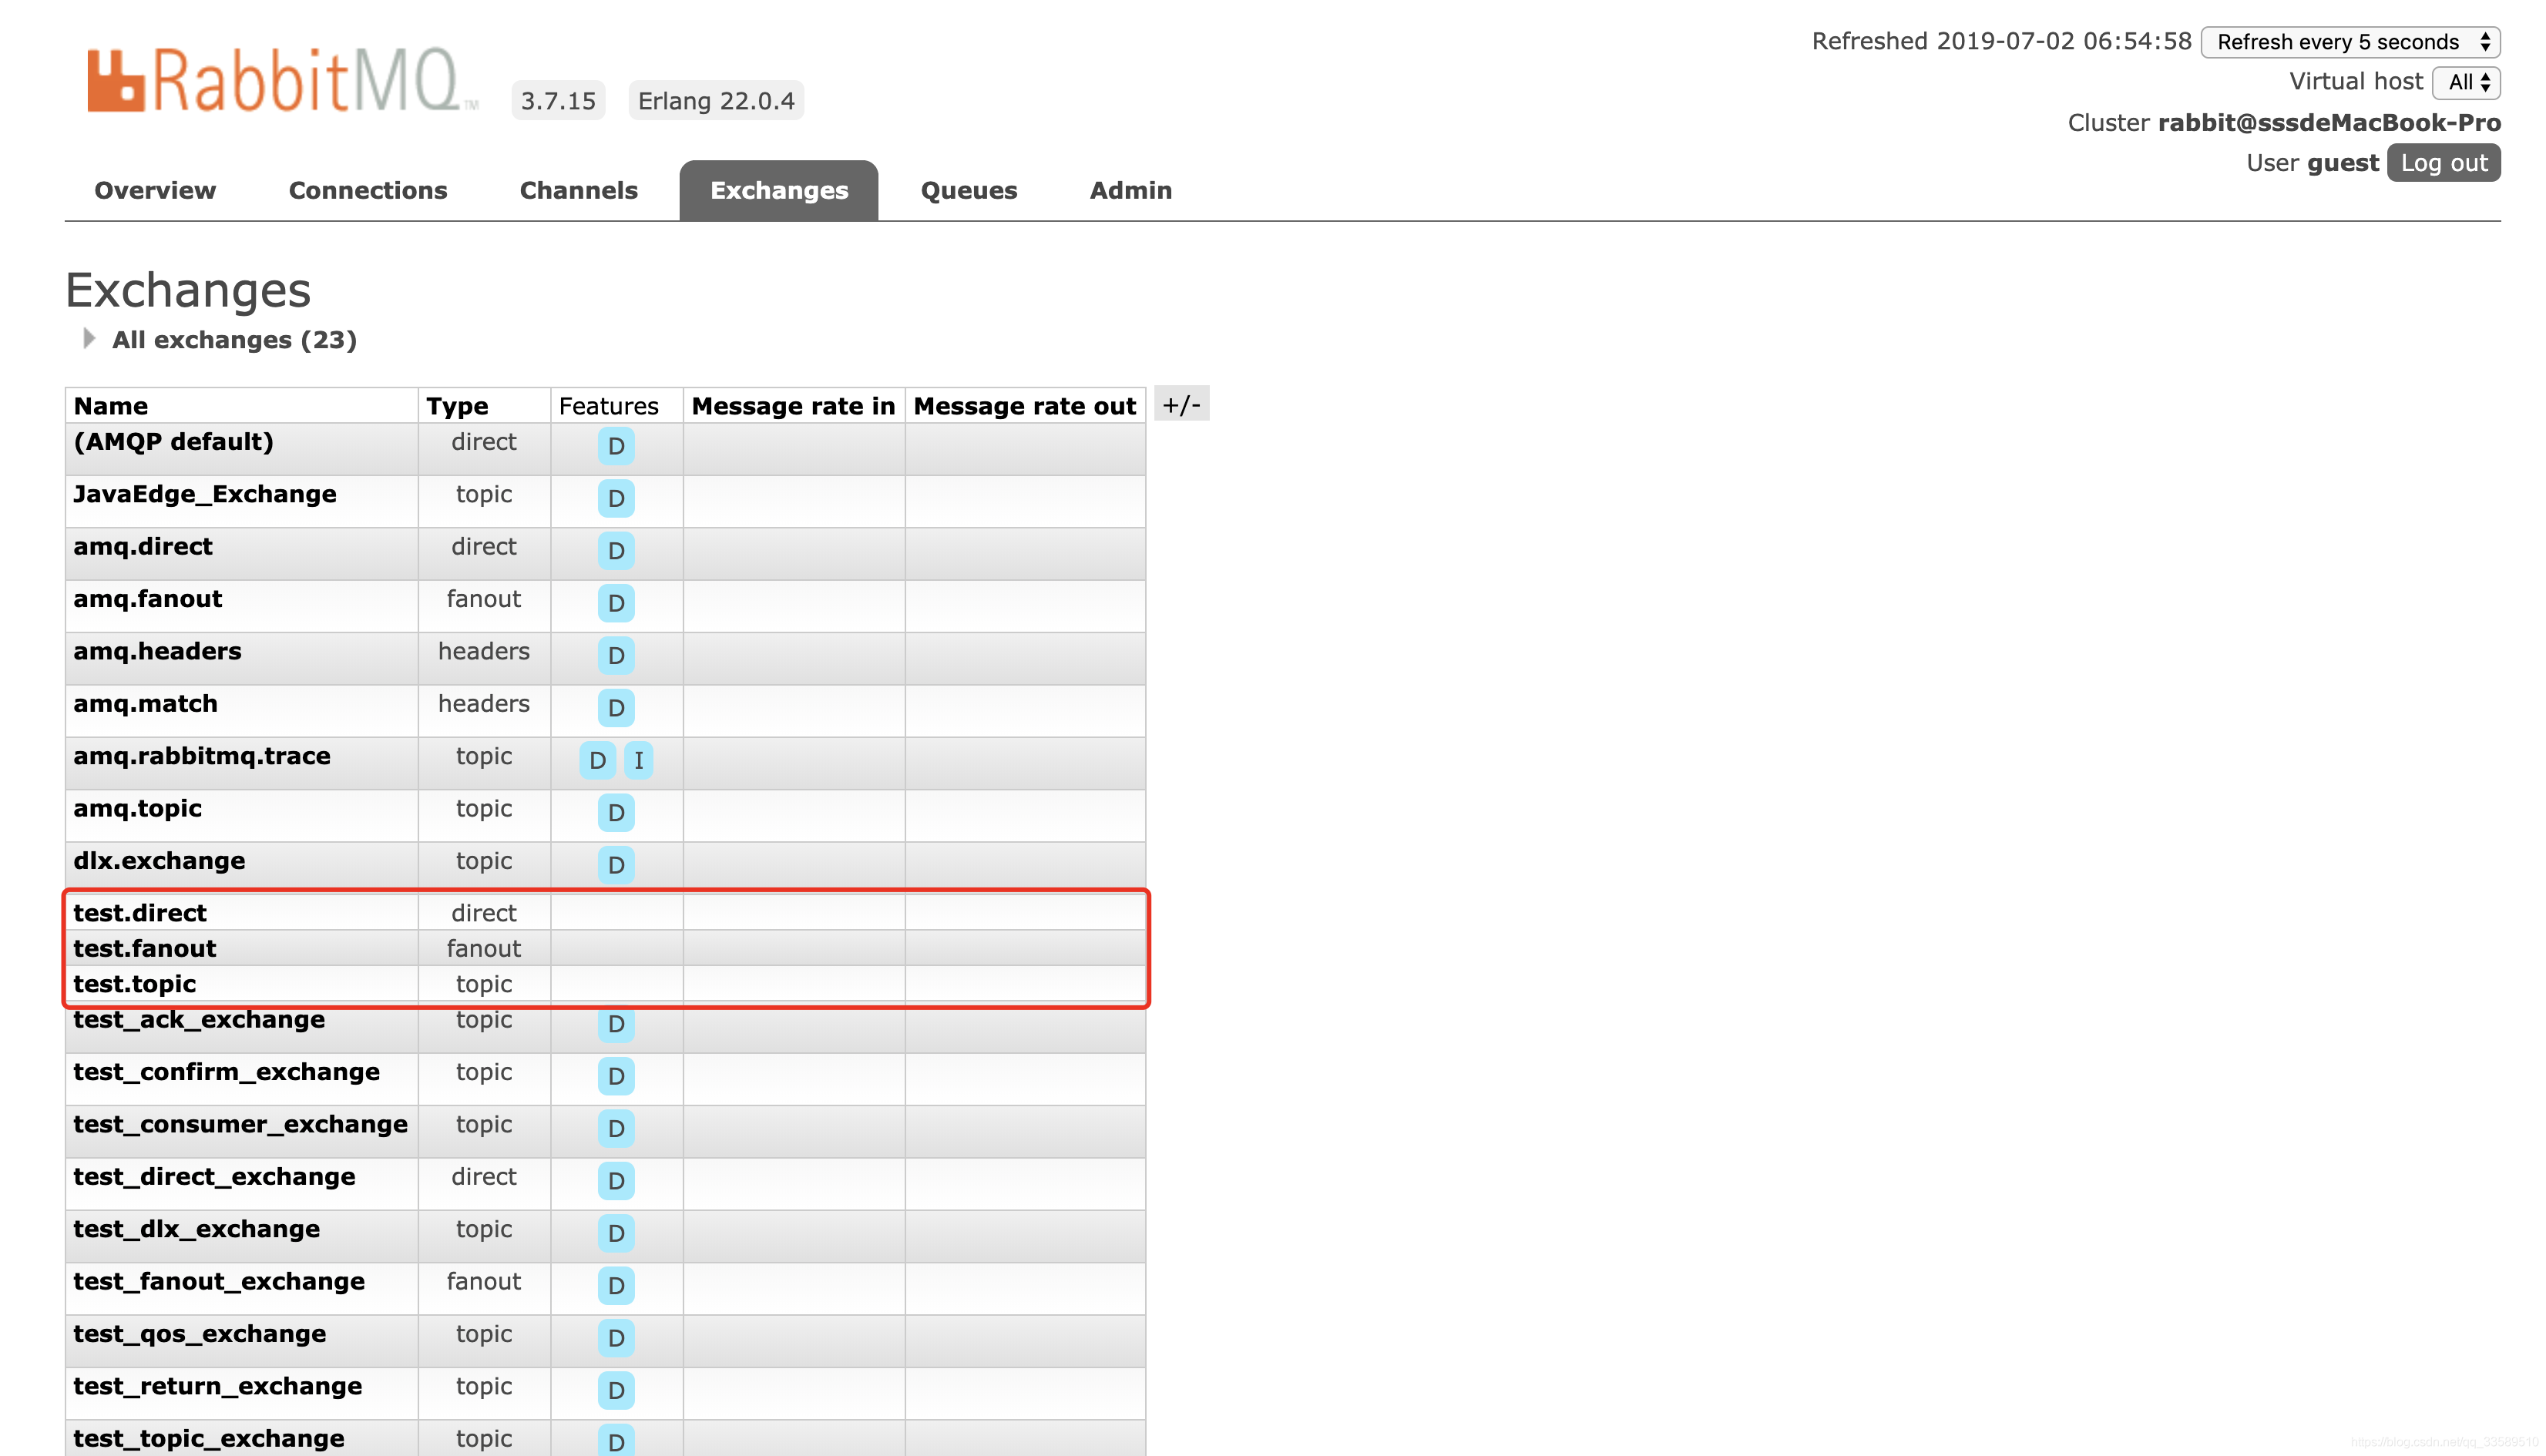Expand the All exchanges (23) section
The height and width of the screenshot is (1456, 2546).
click(x=233, y=340)
